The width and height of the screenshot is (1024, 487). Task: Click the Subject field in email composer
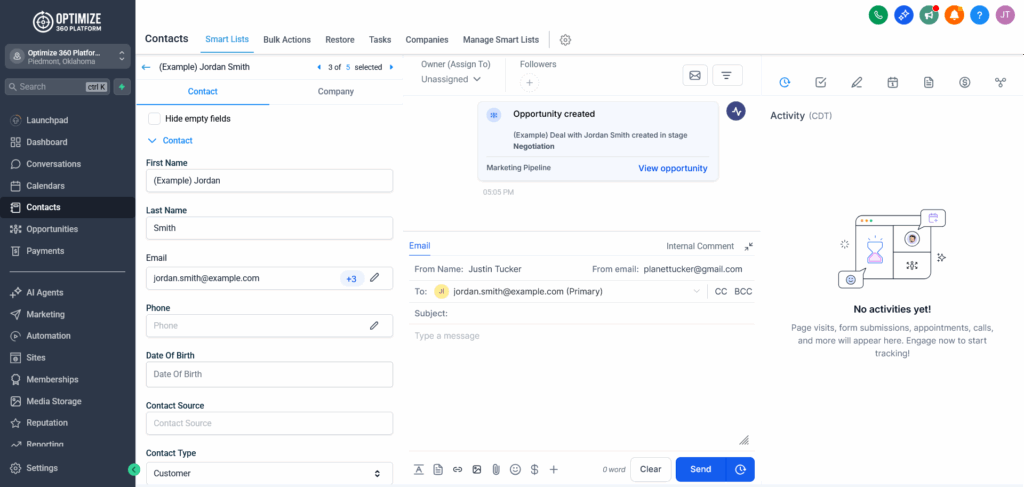[x=581, y=313]
